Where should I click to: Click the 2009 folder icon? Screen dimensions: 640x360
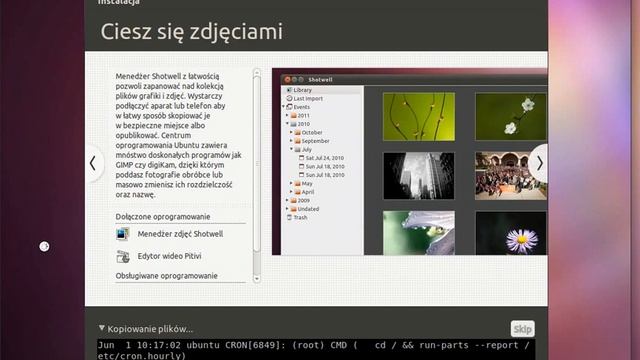293,200
